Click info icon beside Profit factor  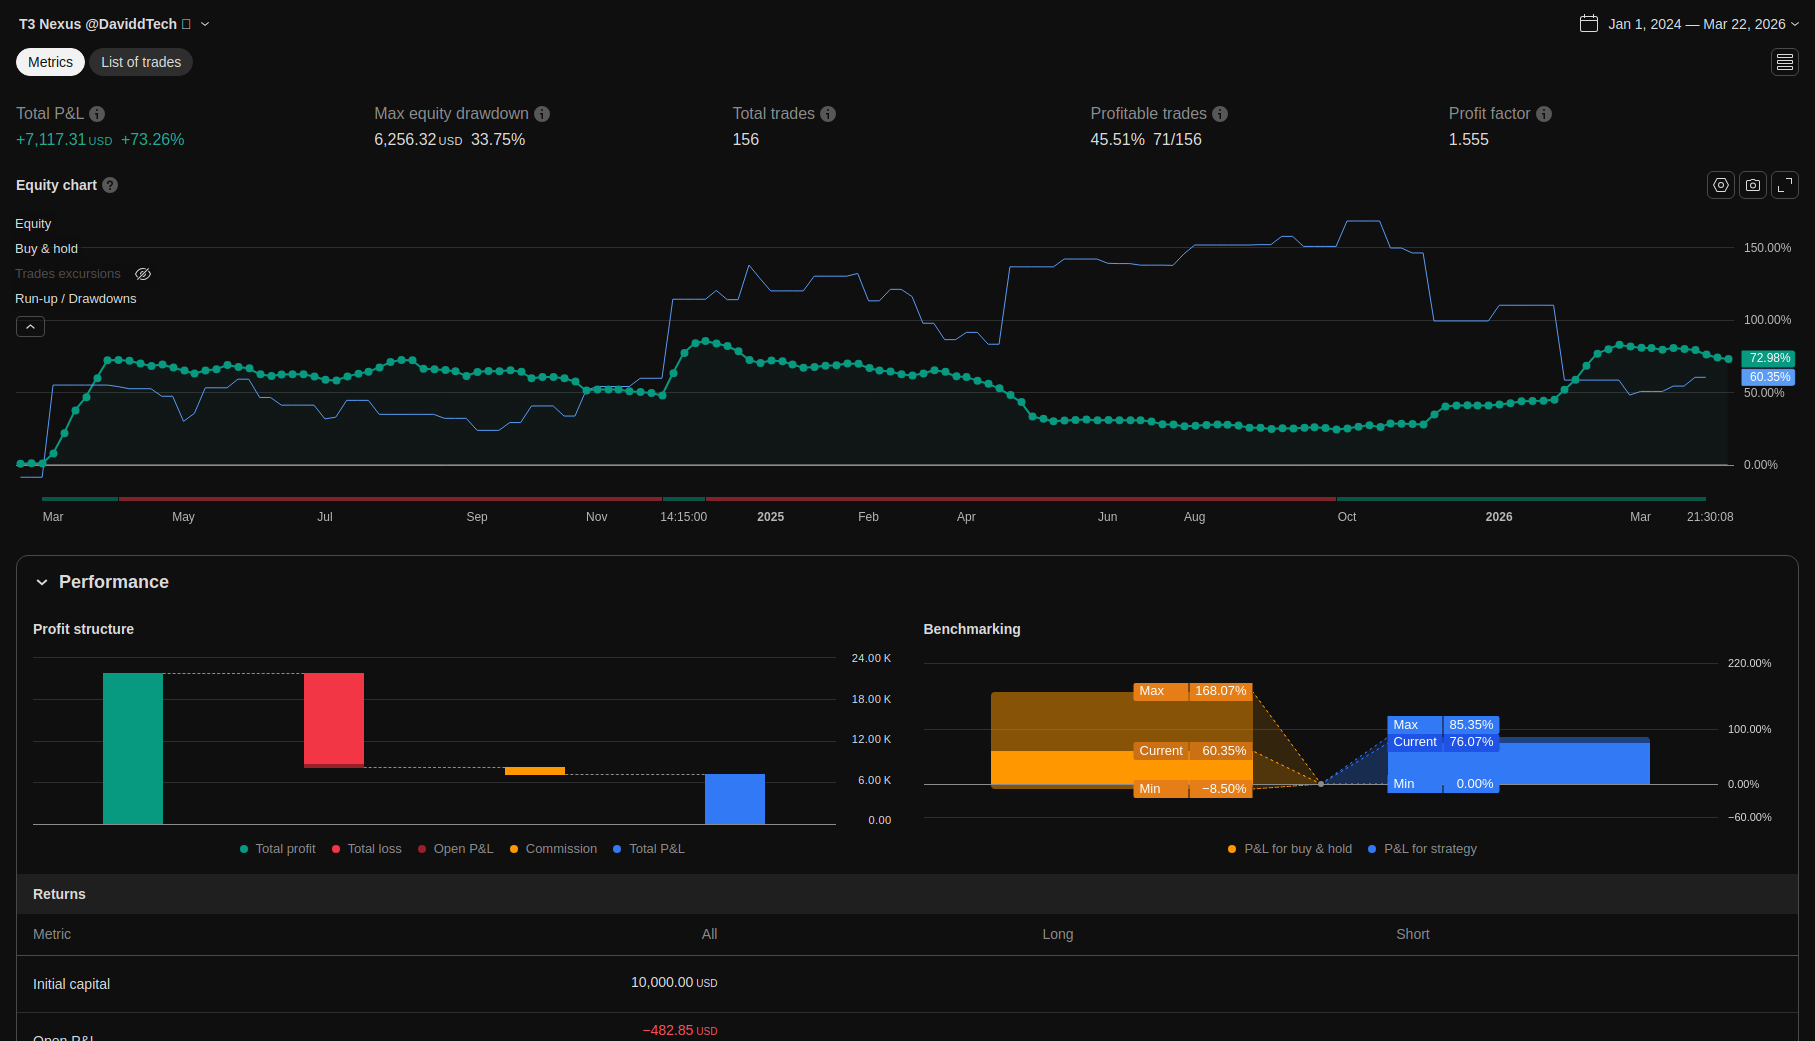(x=1544, y=114)
